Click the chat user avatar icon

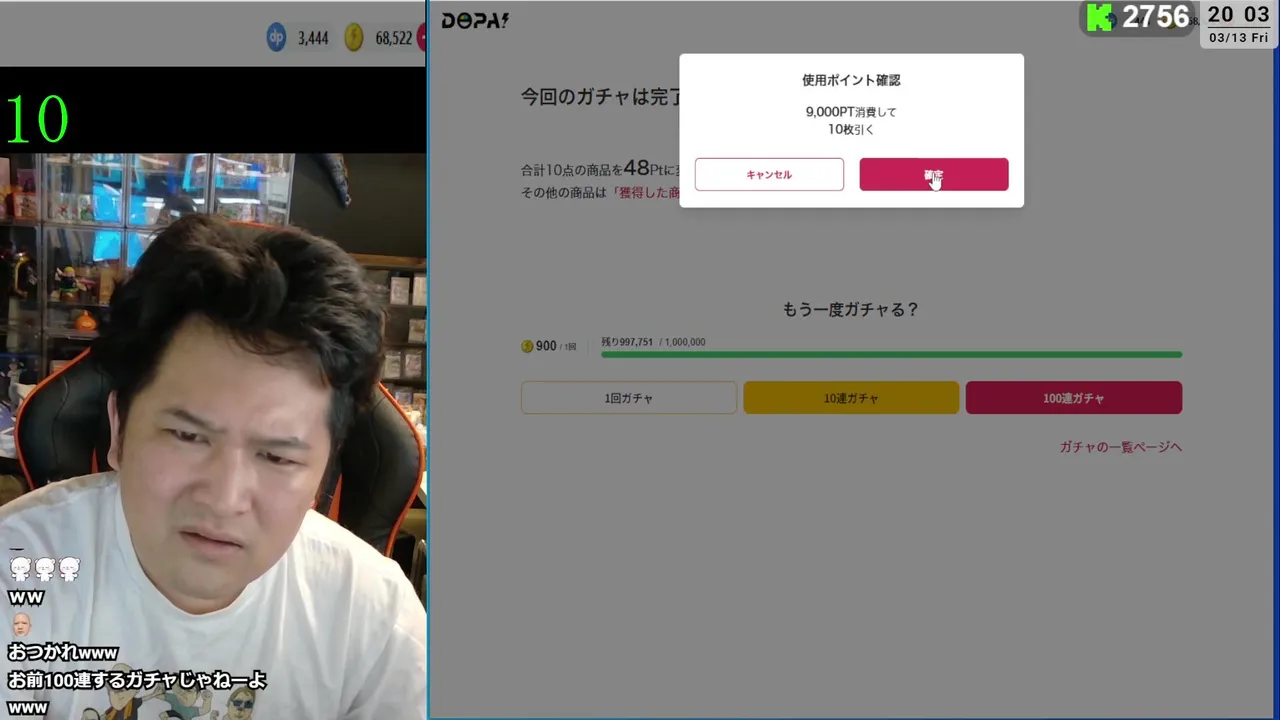[x=21, y=625]
